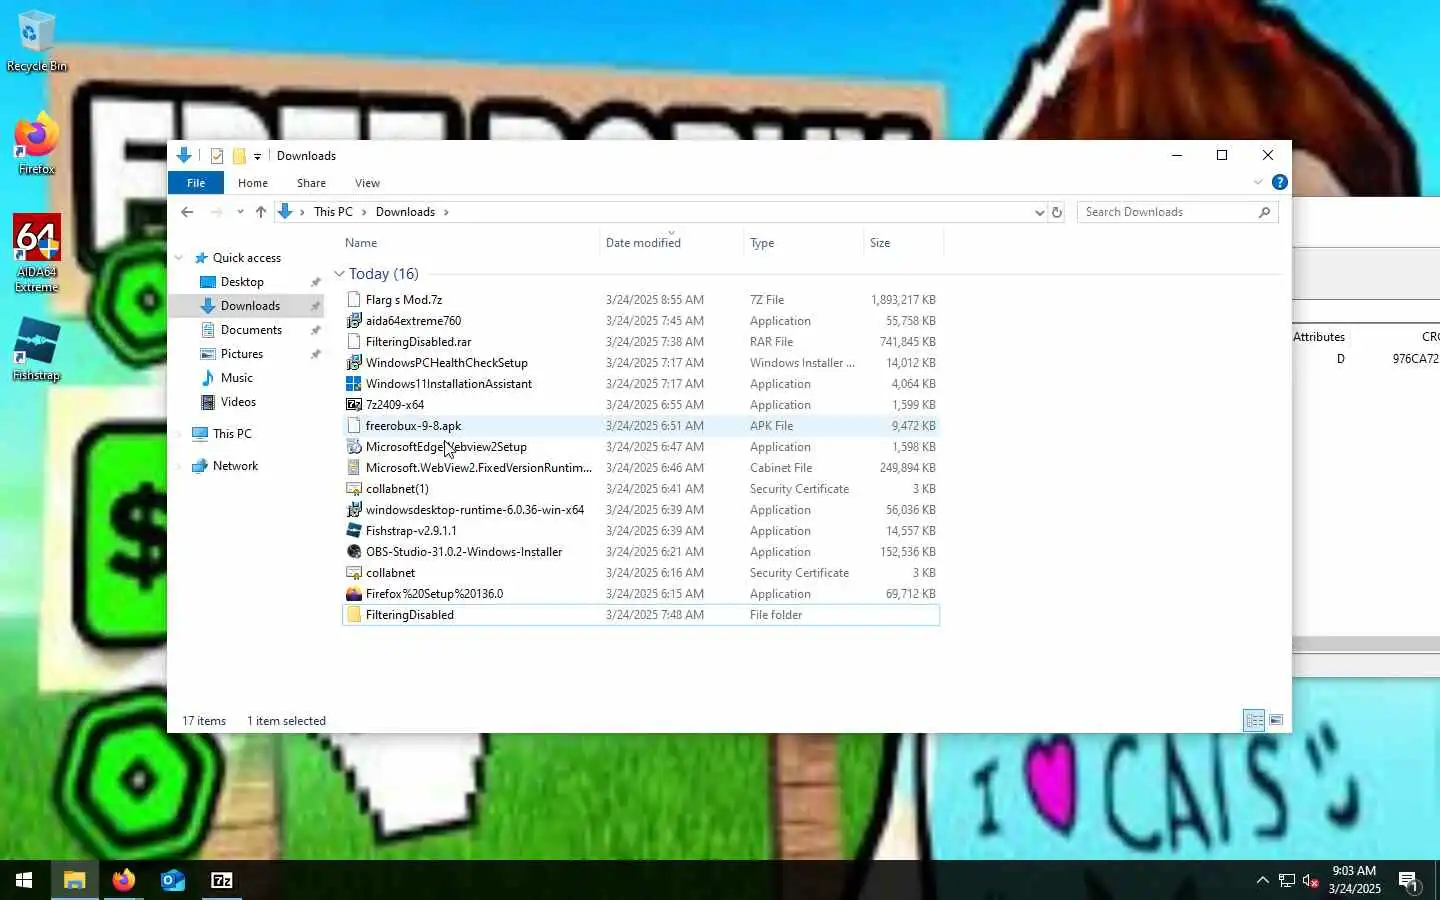The height and width of the screenshot is (900, 1440).
Task: Select This PC in the navigation pane
Action: (232, 434)
